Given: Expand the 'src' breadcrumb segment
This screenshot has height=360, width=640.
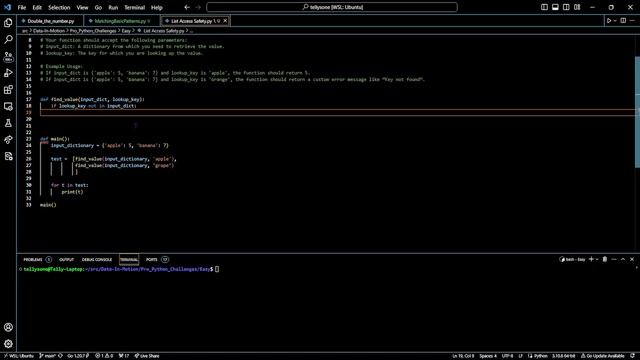Looking at the screenshot, I should point(25,31).
